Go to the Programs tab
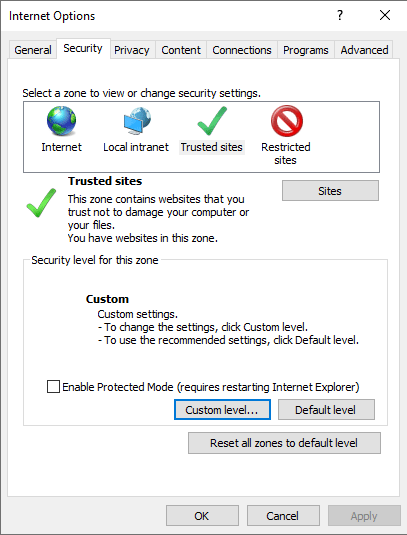Viewport: 407px width, 535px height. [306, 50]
